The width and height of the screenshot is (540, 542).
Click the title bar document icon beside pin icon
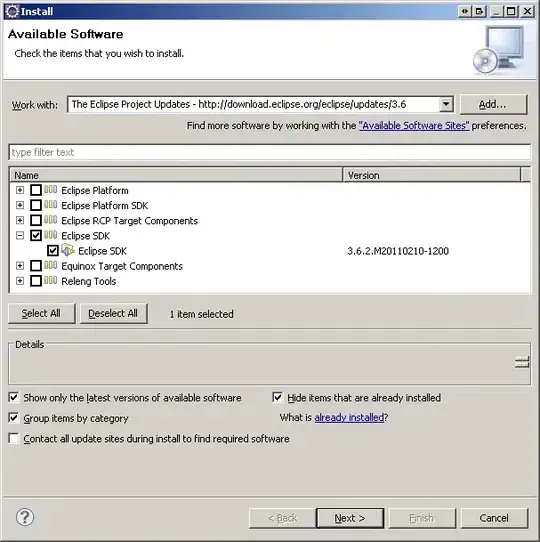point(480,11)
